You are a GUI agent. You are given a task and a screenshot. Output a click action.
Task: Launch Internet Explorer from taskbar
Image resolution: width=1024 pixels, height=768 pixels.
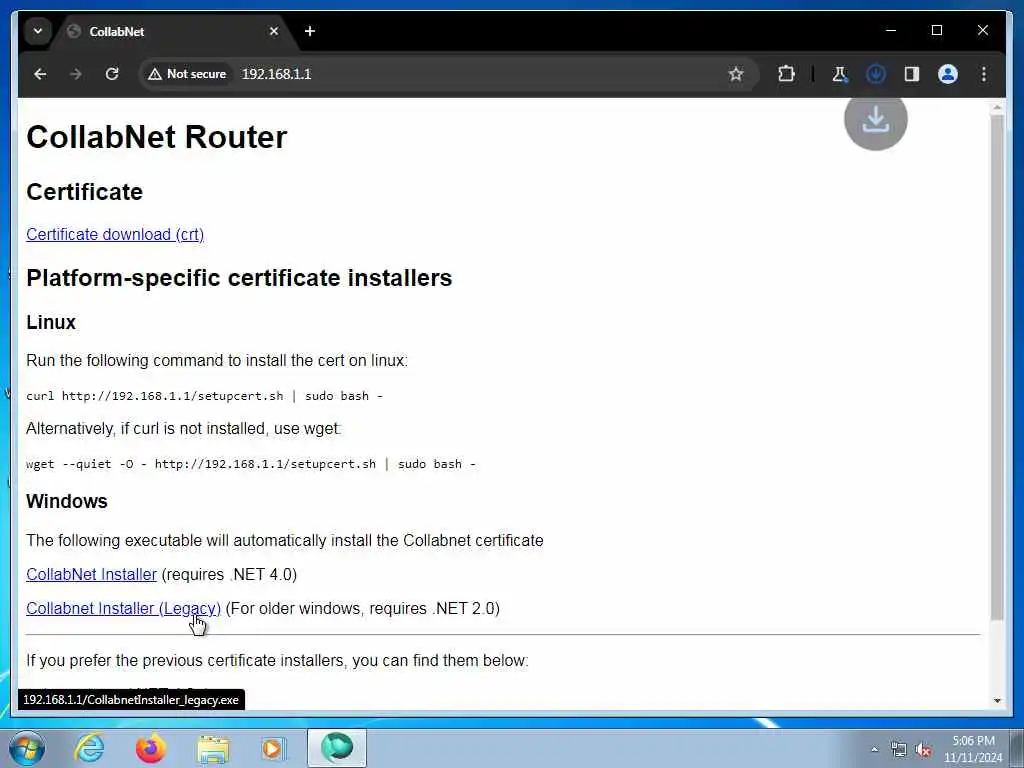pyautogui.click(x=89, y=748)
